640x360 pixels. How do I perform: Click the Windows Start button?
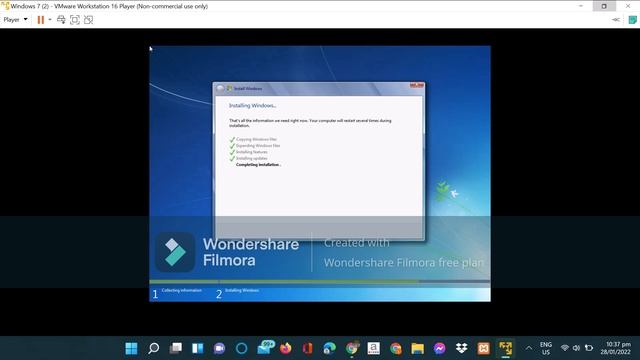coord(131,348)
